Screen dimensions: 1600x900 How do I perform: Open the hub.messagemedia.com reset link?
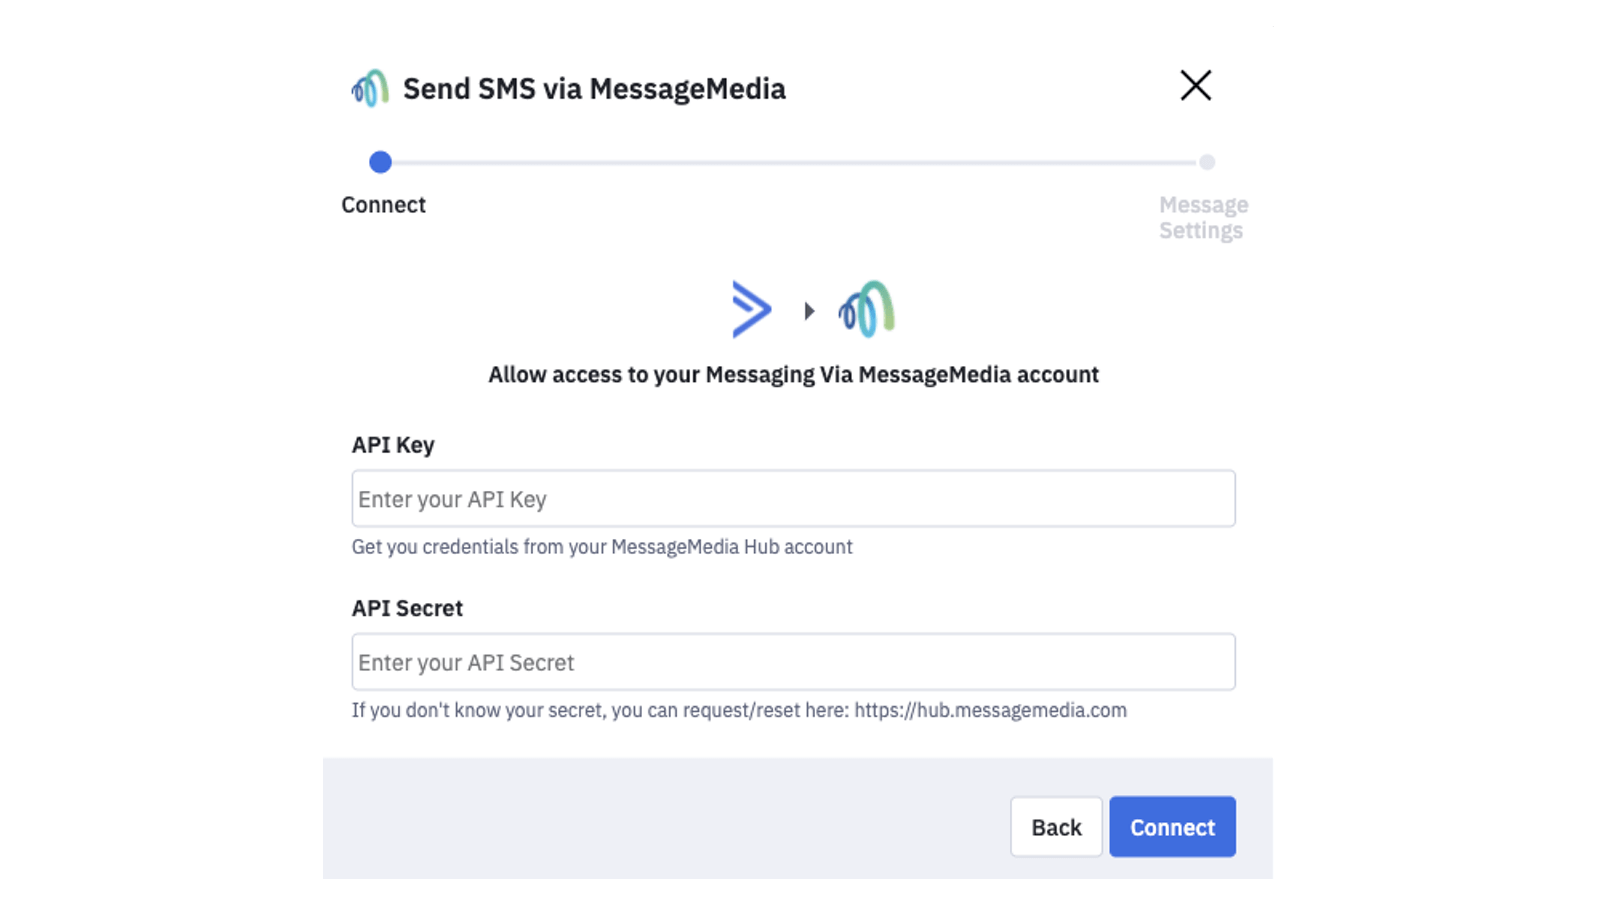[992, 710]
